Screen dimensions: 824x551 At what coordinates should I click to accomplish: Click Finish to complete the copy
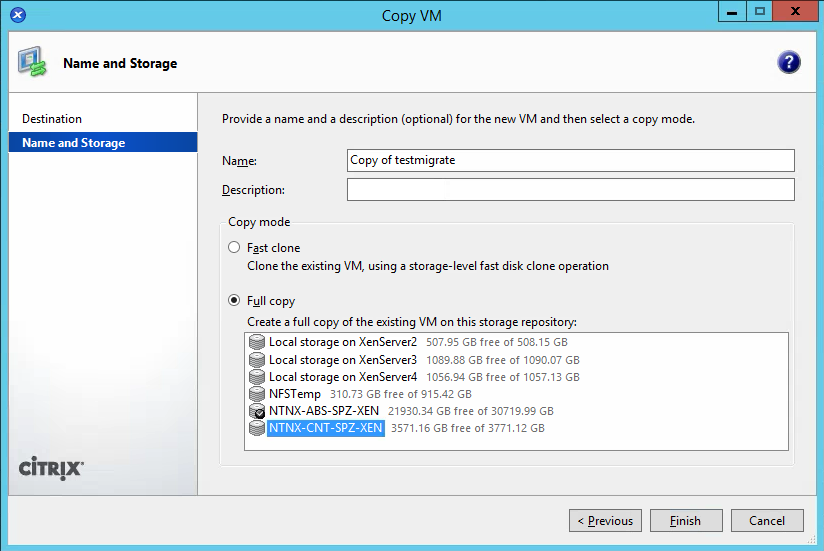coord(685,520)
